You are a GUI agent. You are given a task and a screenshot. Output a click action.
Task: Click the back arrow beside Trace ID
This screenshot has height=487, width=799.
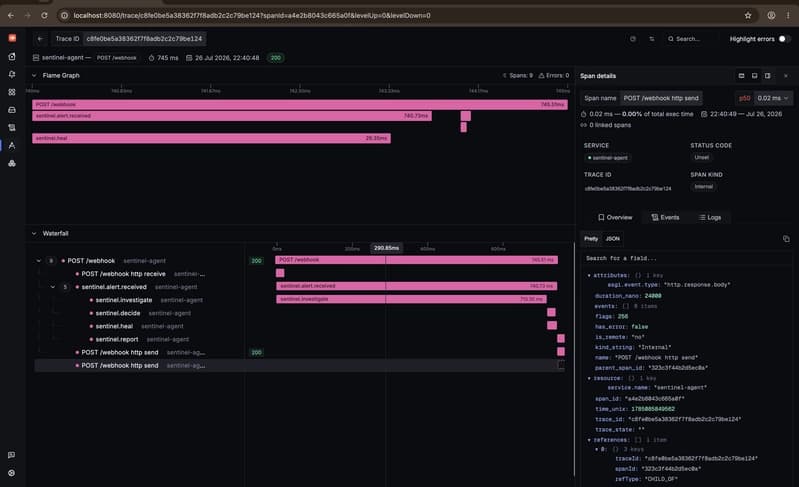(x=40, y=39)
